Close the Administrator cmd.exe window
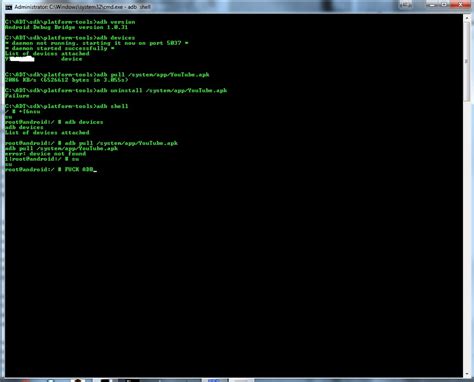474x382 pixels. click(460, 5)
